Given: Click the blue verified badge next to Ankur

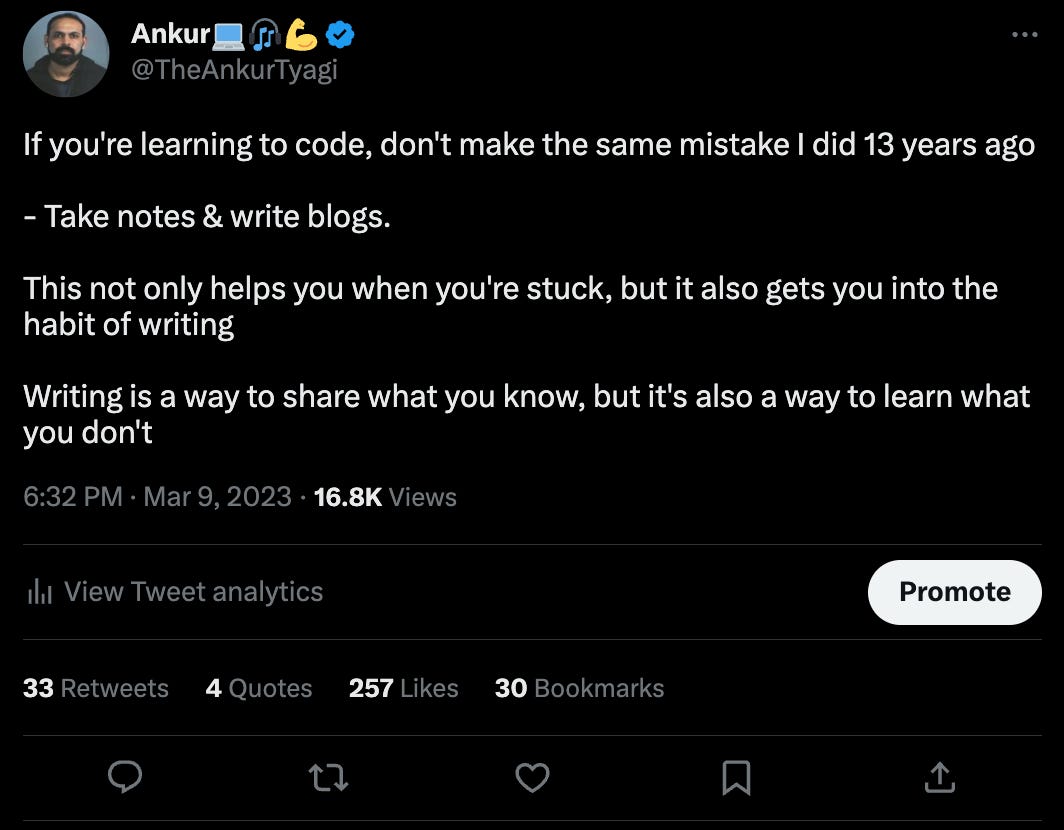Looking at the screenshot, I should pos(339,33).
